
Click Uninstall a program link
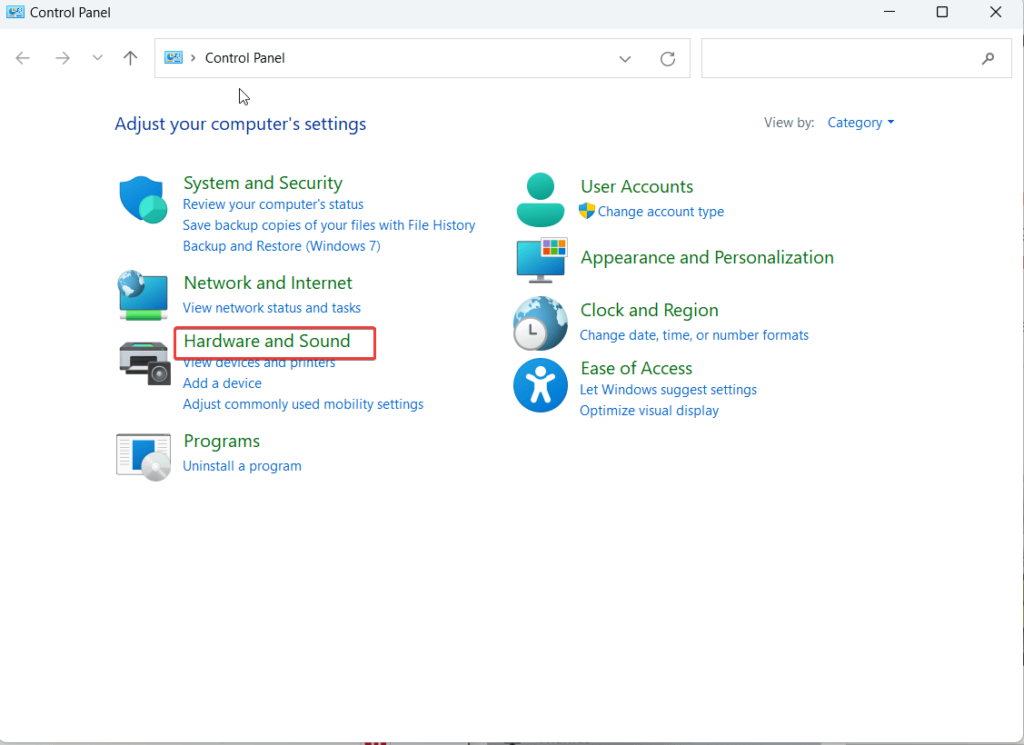click(x=242, y=466)
